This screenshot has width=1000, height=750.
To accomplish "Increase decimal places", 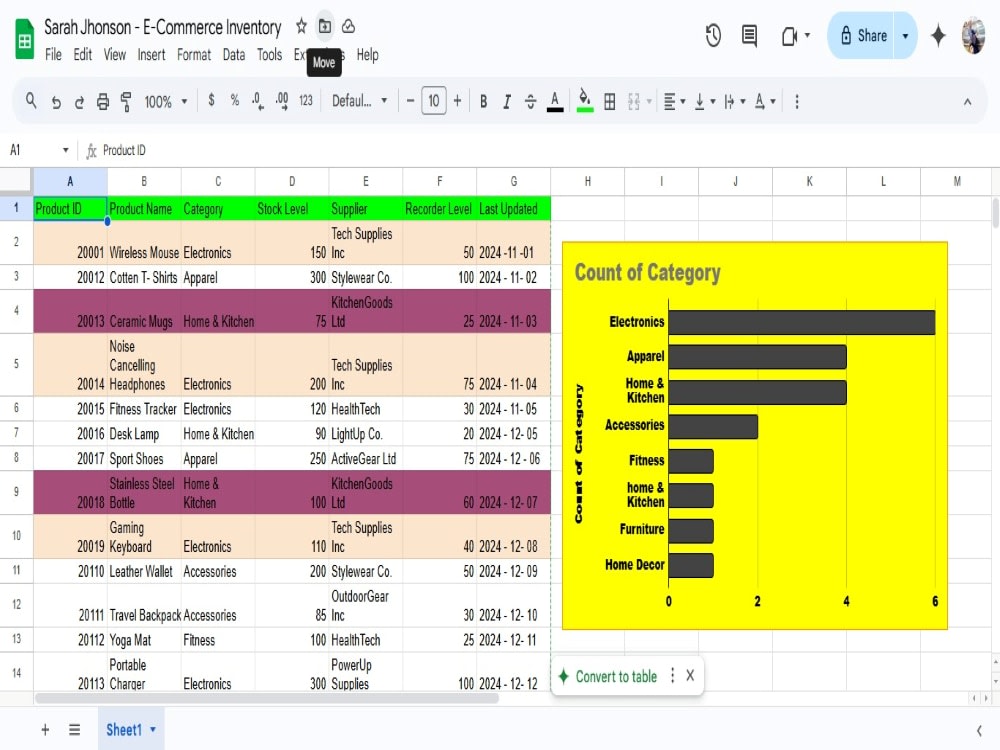I will pyautogui.click(x=282, y=101).
